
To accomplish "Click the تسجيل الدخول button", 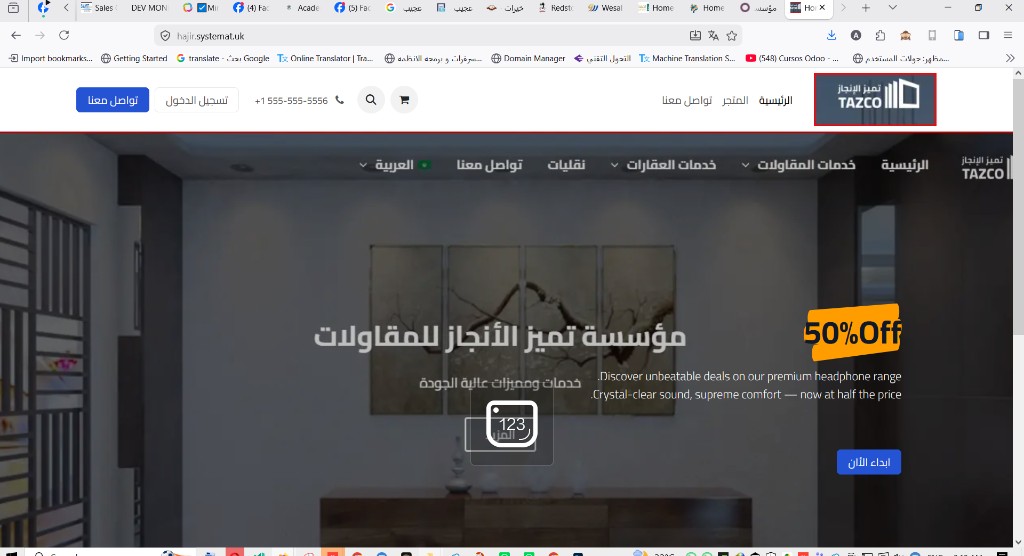I will coord(197,100).
